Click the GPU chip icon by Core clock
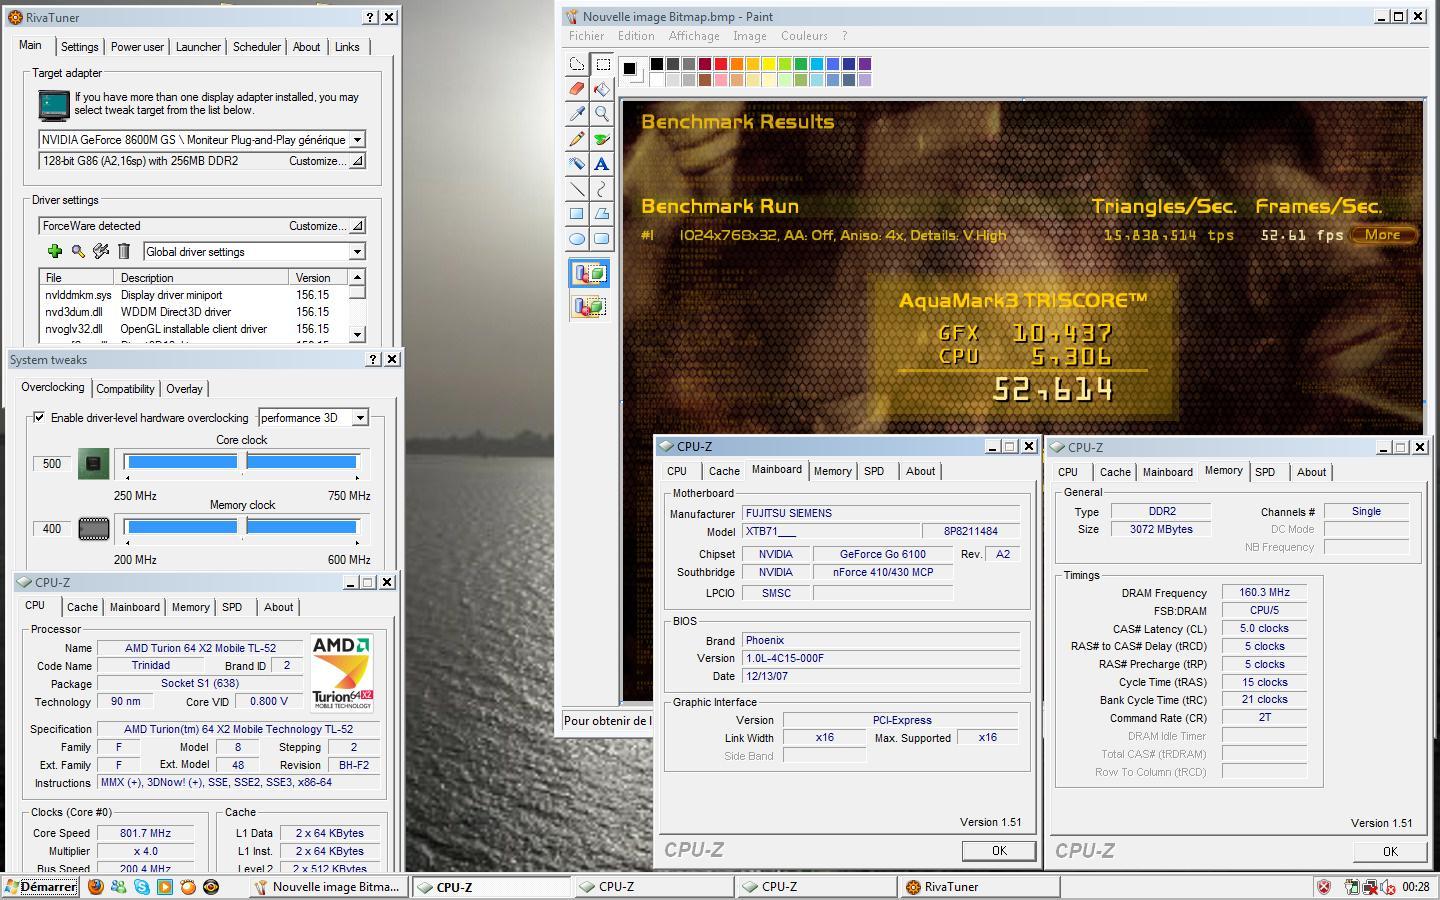1440x900 pixels. tap(93, 463)
